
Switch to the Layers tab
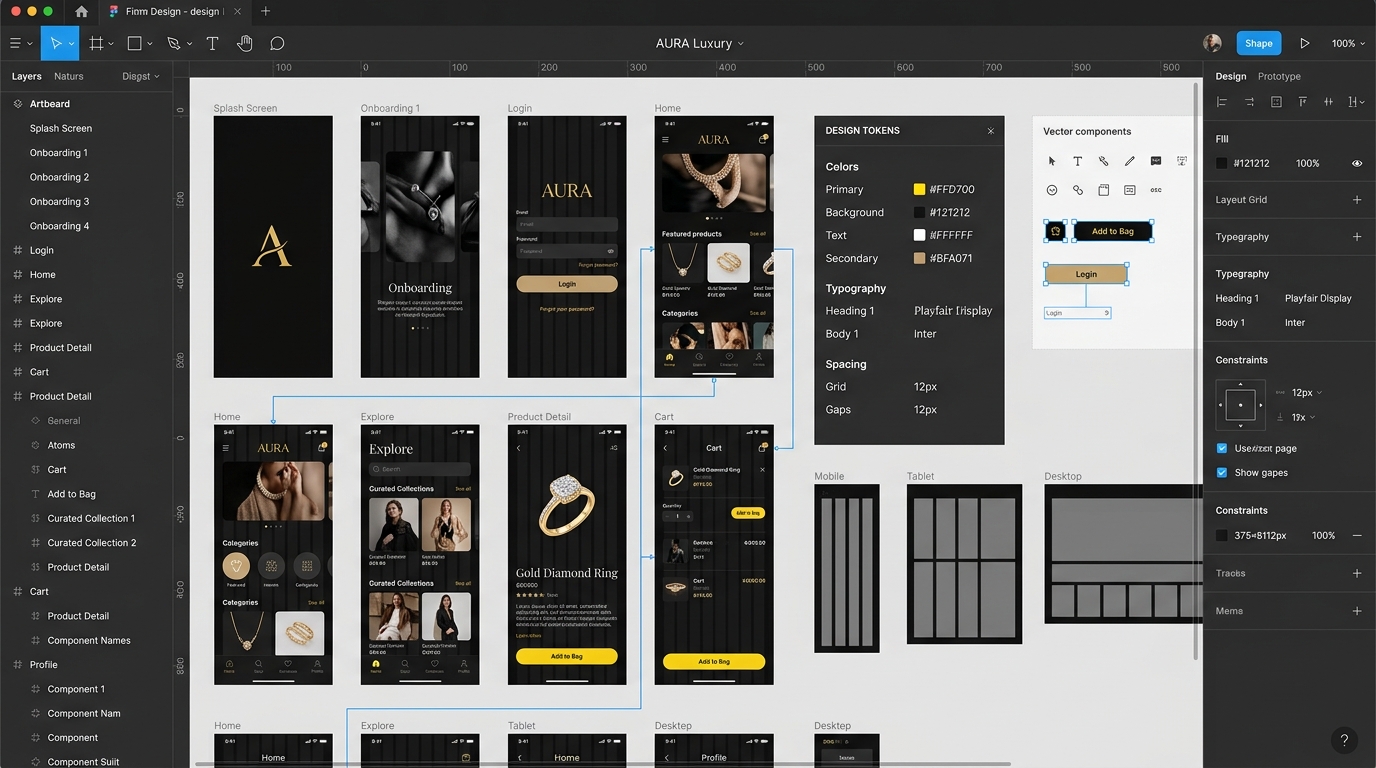pyautogui.click(x=27, y=76)
